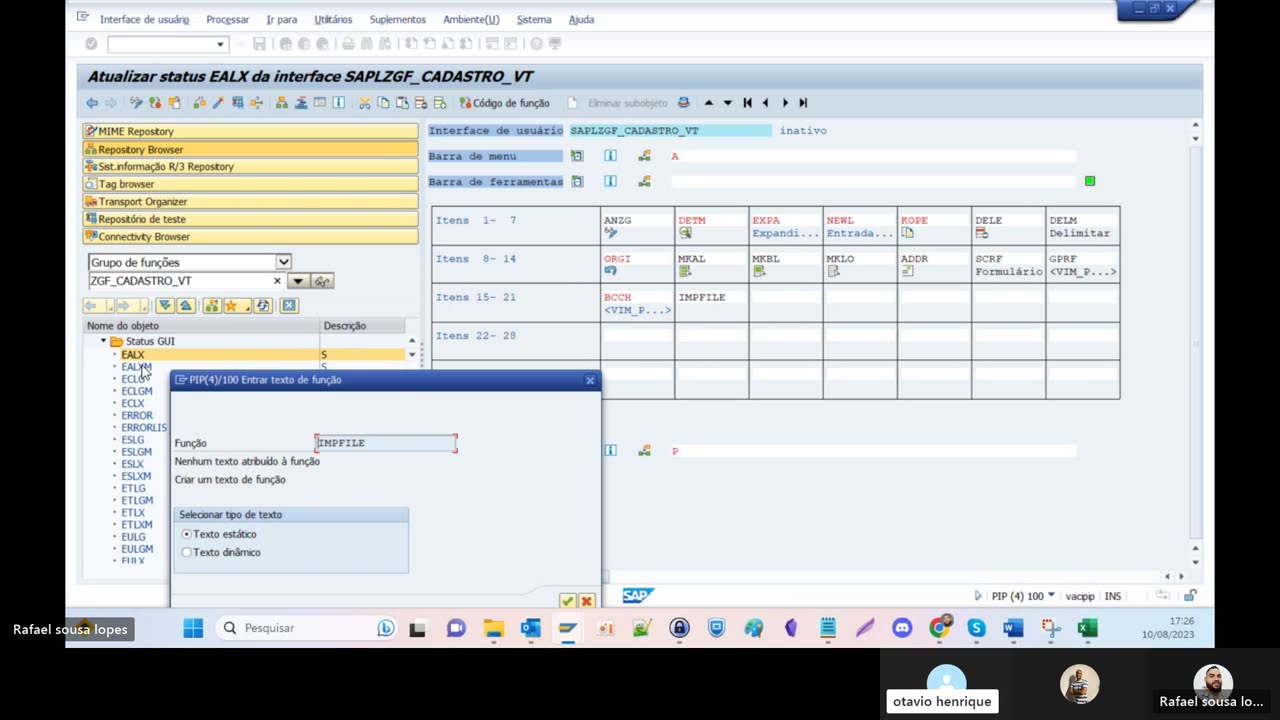Click the where-used hierarchy icon in toolbar
This screenshot has height=720, width=1280.
coord(282,103)
